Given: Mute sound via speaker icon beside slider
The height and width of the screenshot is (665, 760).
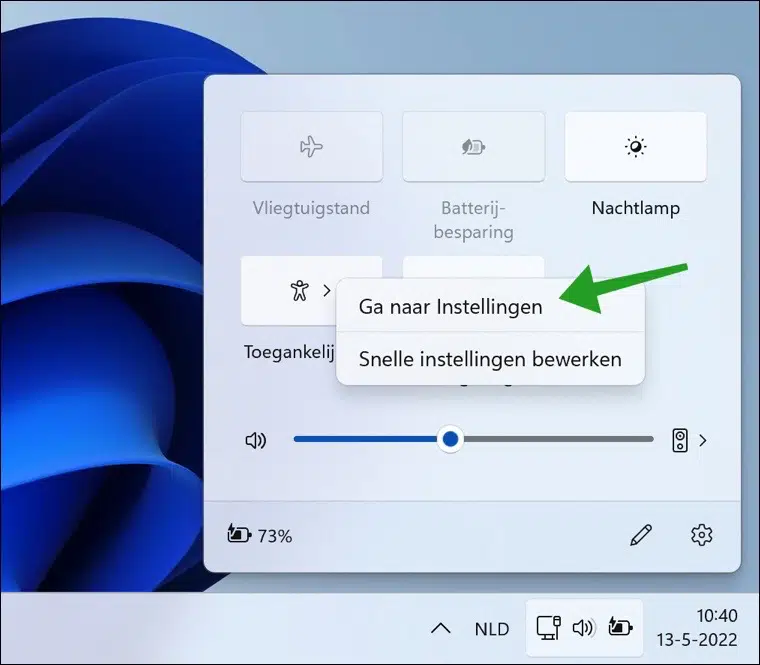Looking at the screenshot, I should click(256, 440).
